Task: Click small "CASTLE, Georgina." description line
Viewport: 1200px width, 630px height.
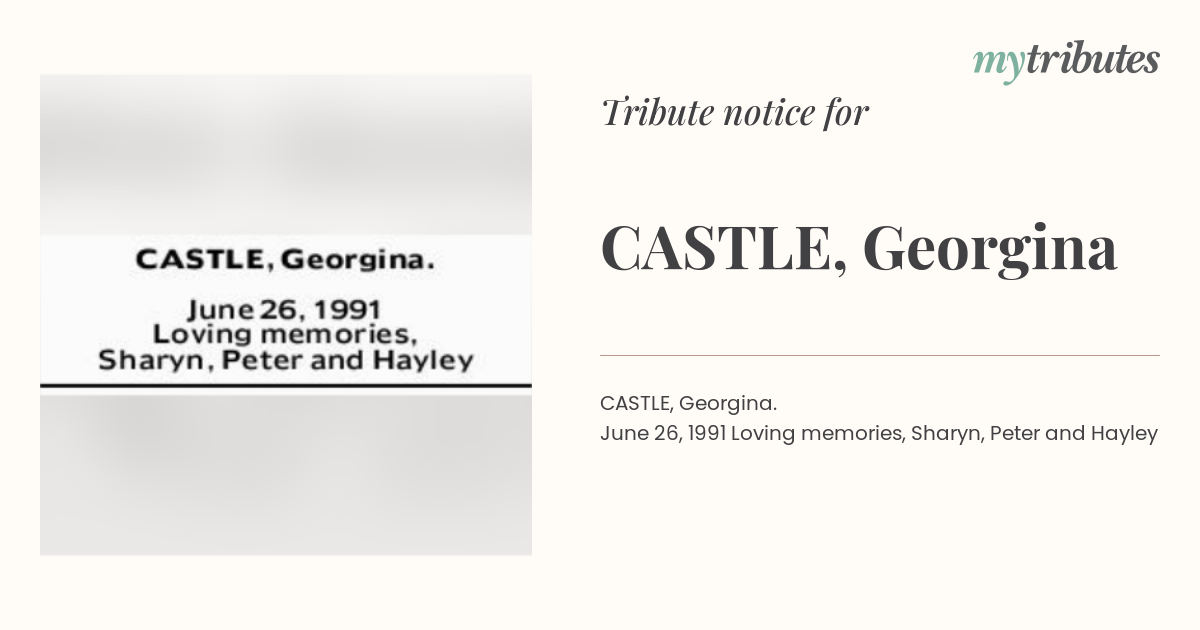Action: 688,404
